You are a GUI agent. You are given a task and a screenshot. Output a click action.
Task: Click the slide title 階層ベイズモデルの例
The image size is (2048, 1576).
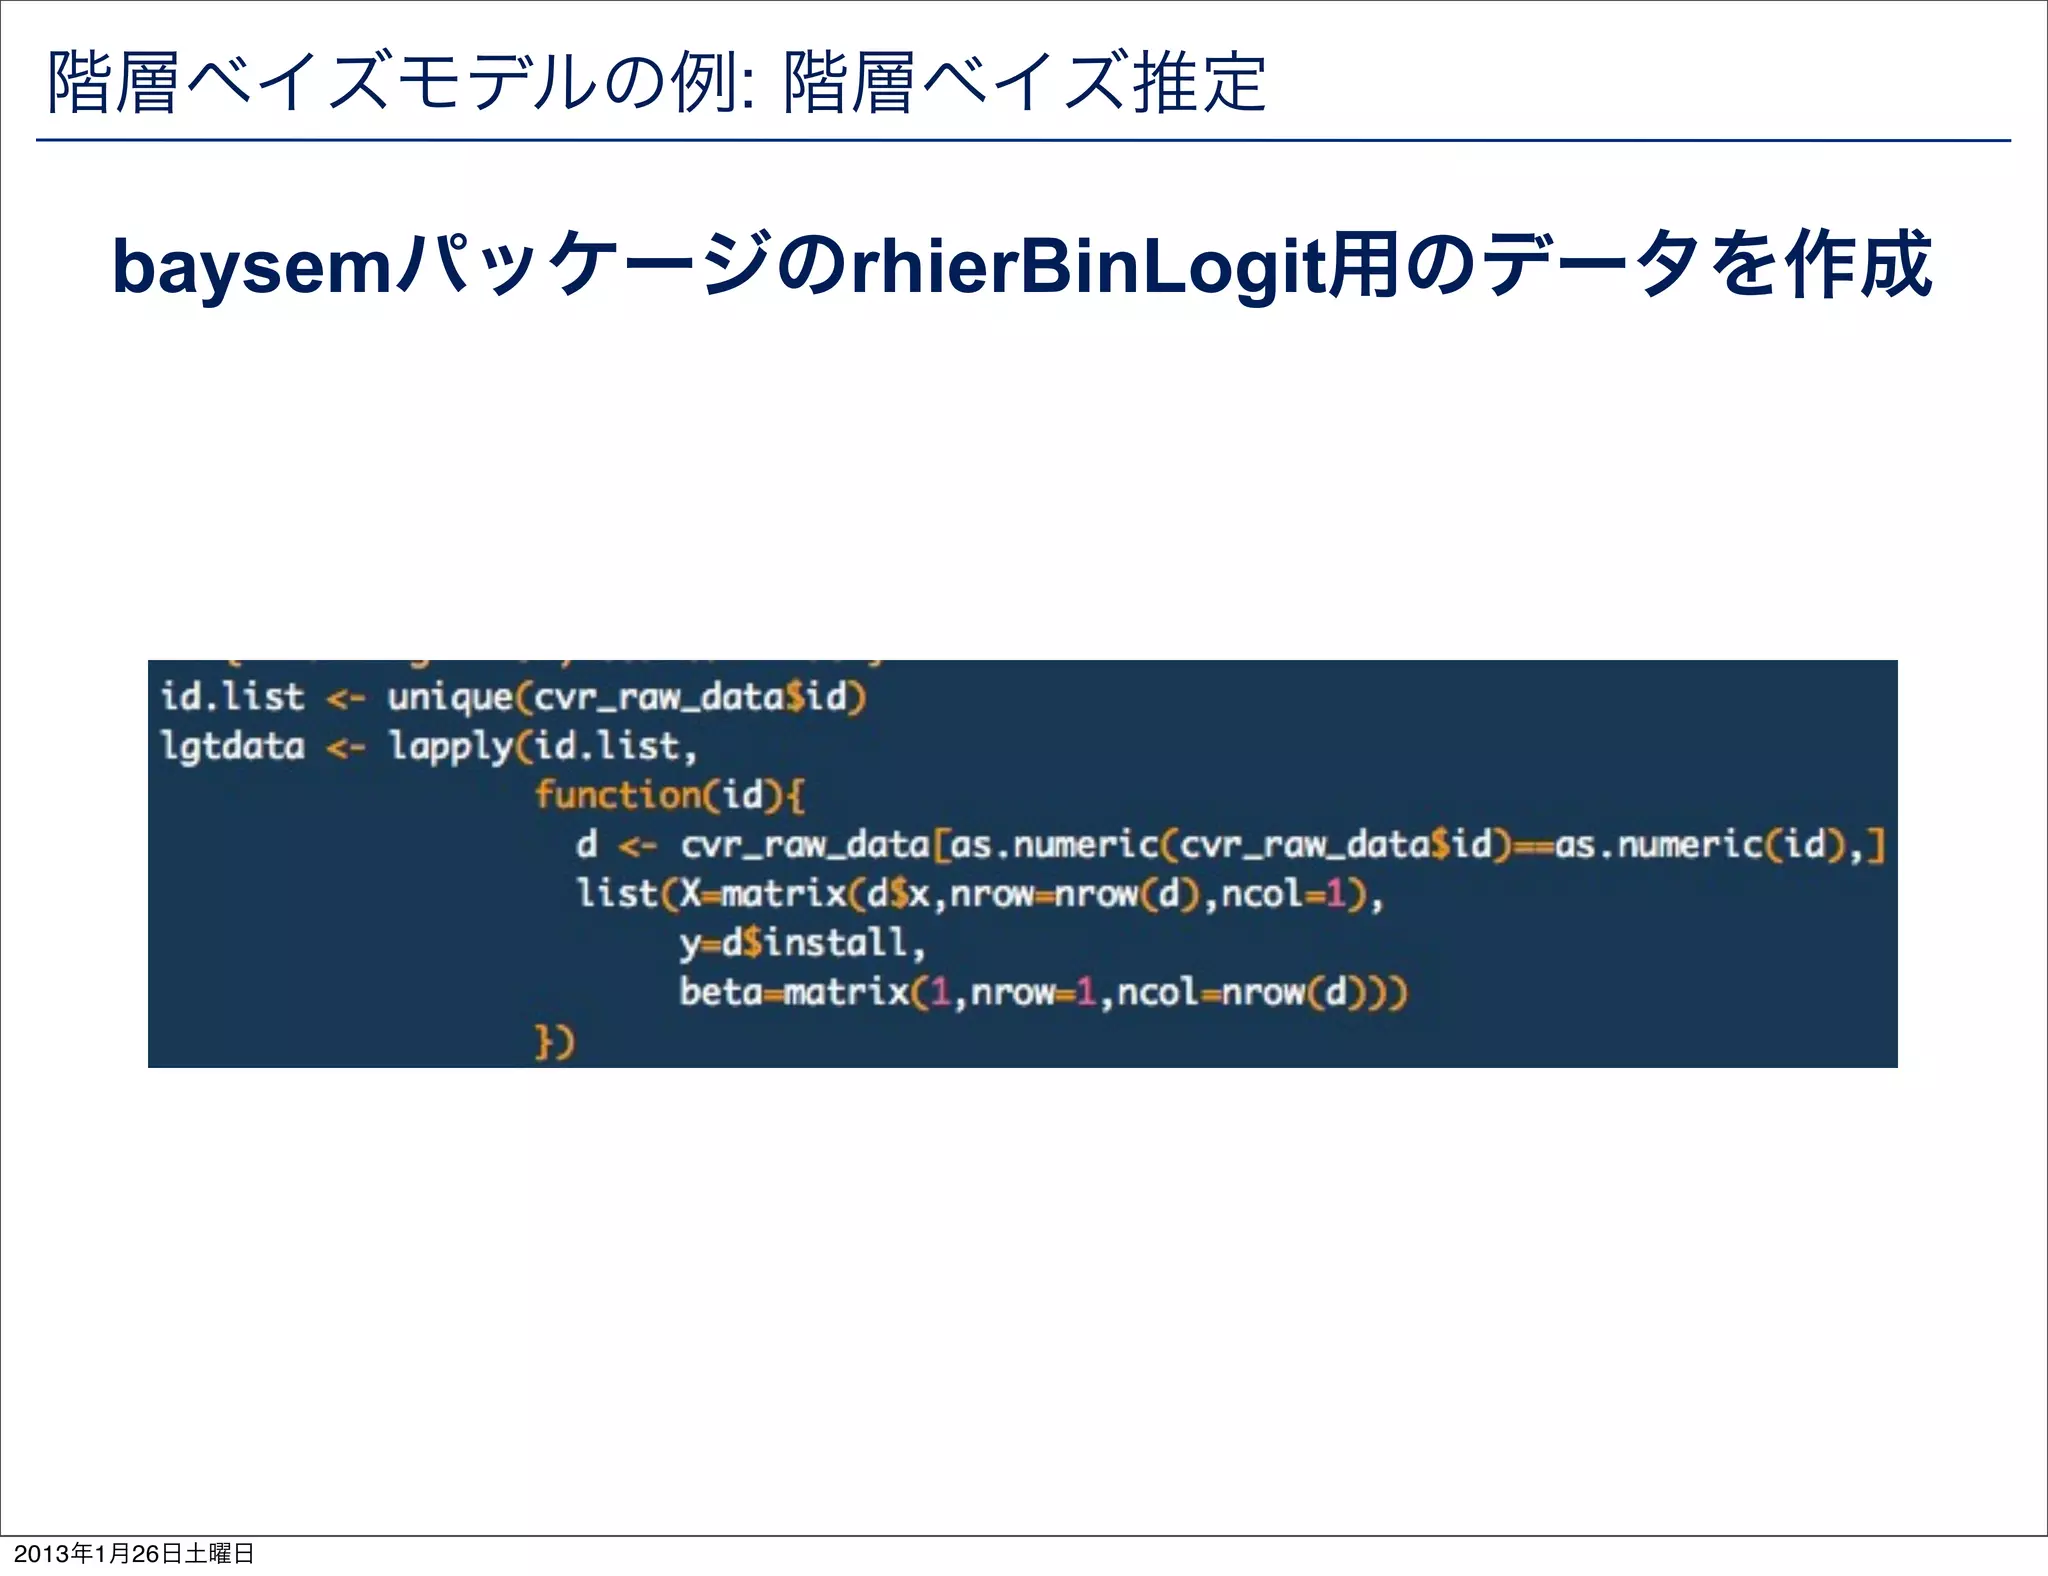click(x=657, y=82)
